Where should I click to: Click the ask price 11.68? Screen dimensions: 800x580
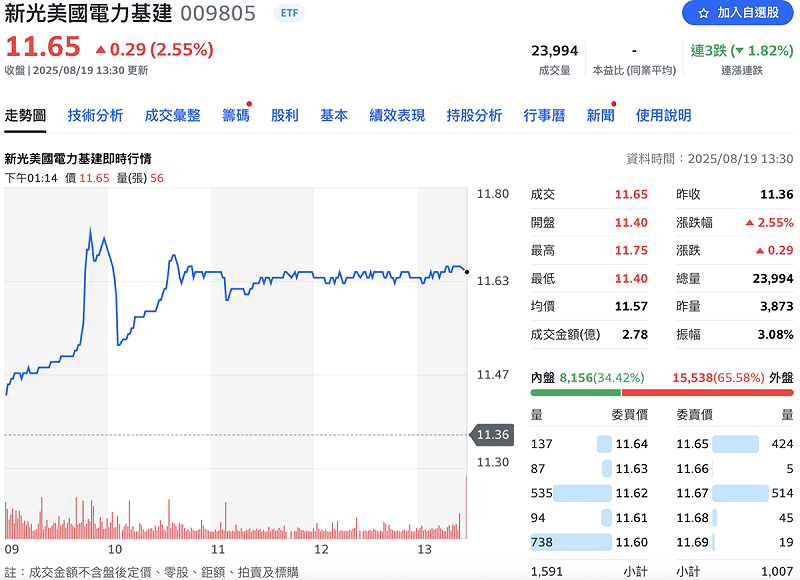click(692, 518)
